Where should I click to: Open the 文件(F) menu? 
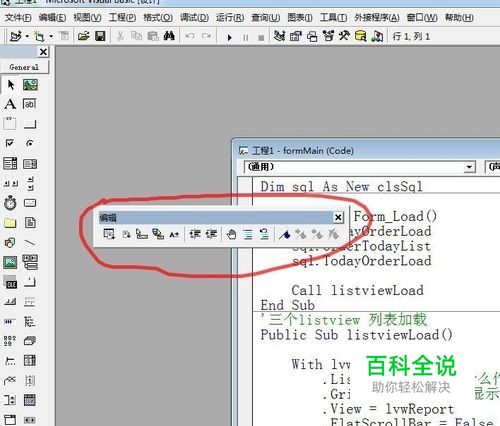18,17
